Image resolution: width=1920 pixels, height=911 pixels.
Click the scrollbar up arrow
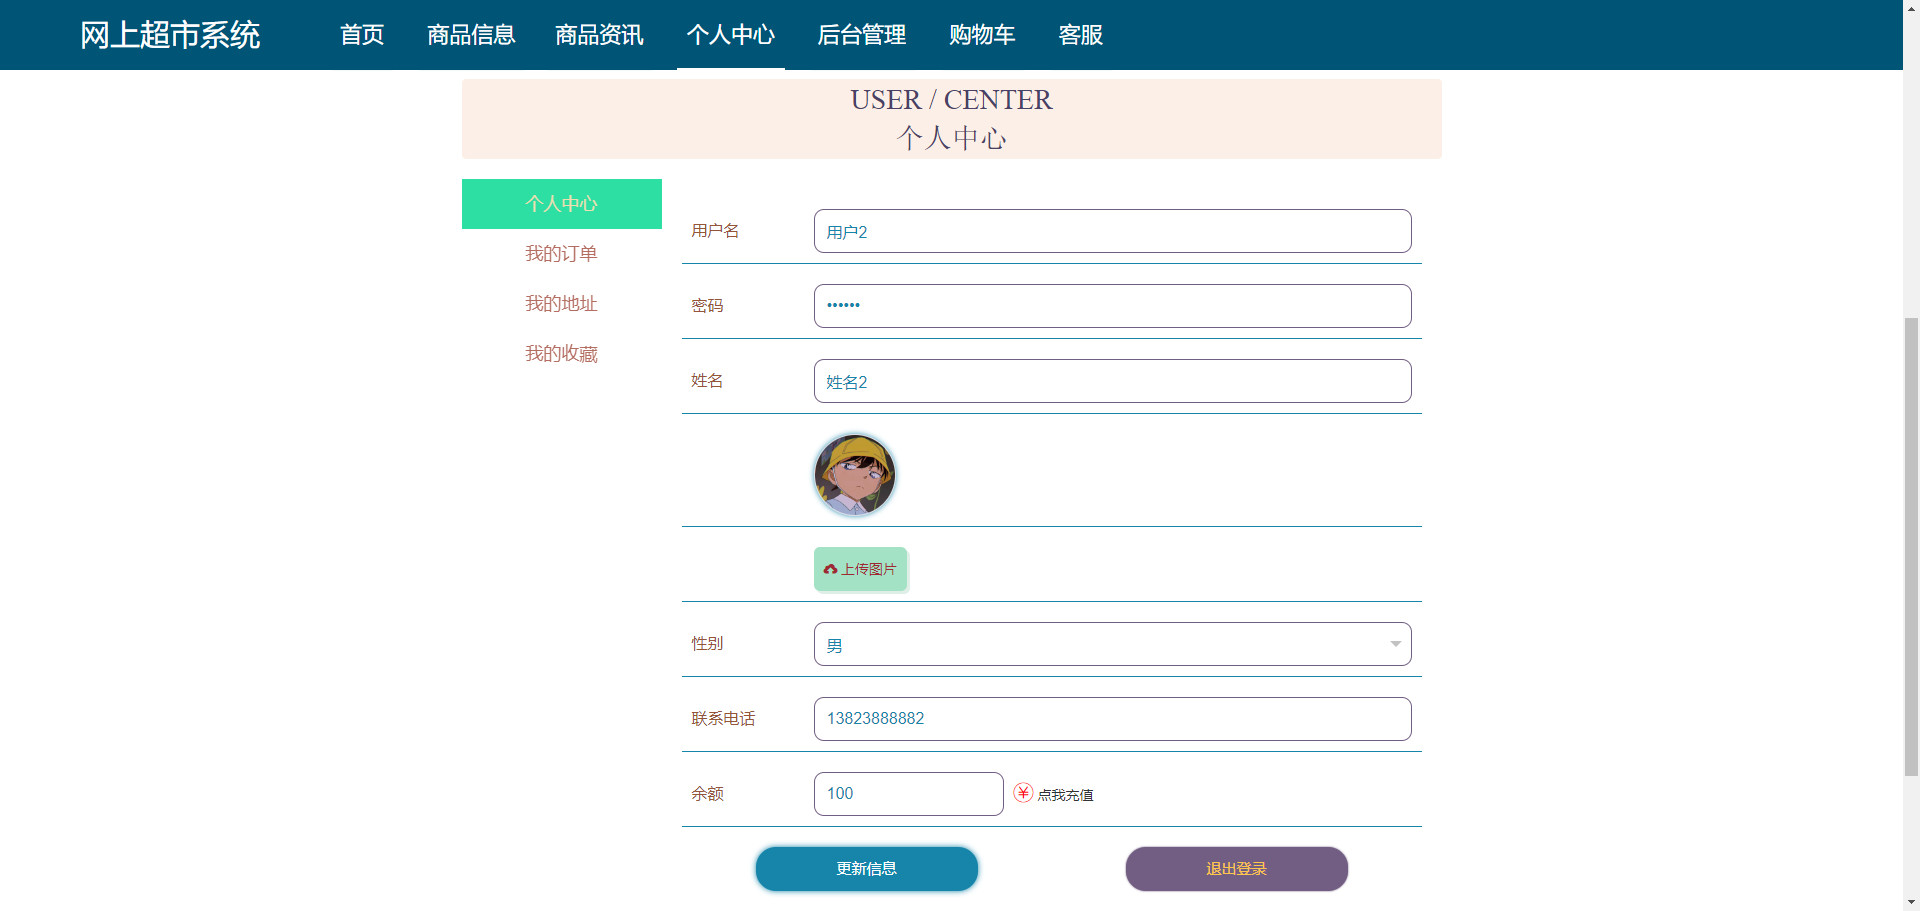coord(1911,8)
